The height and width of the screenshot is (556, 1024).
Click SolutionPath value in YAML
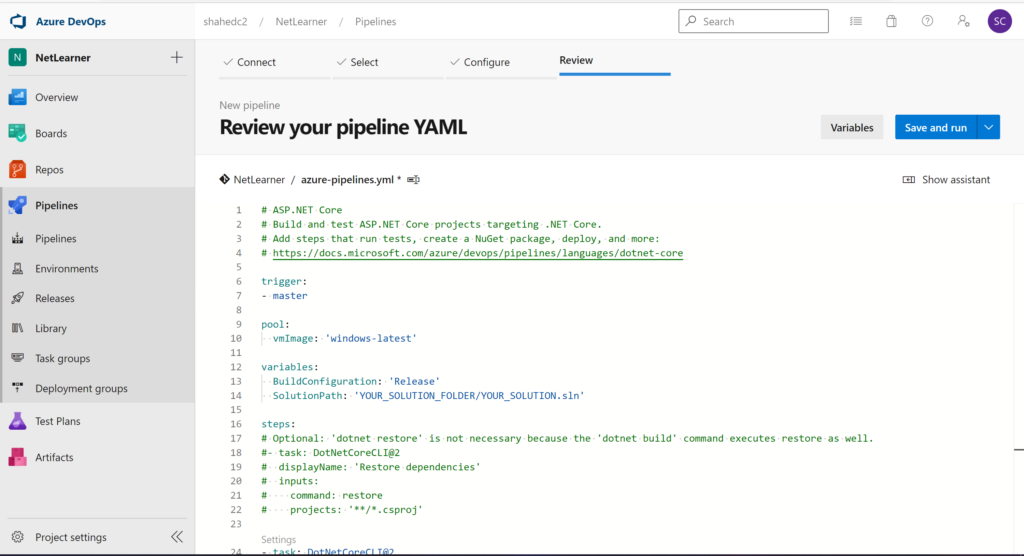coord(470,396)
